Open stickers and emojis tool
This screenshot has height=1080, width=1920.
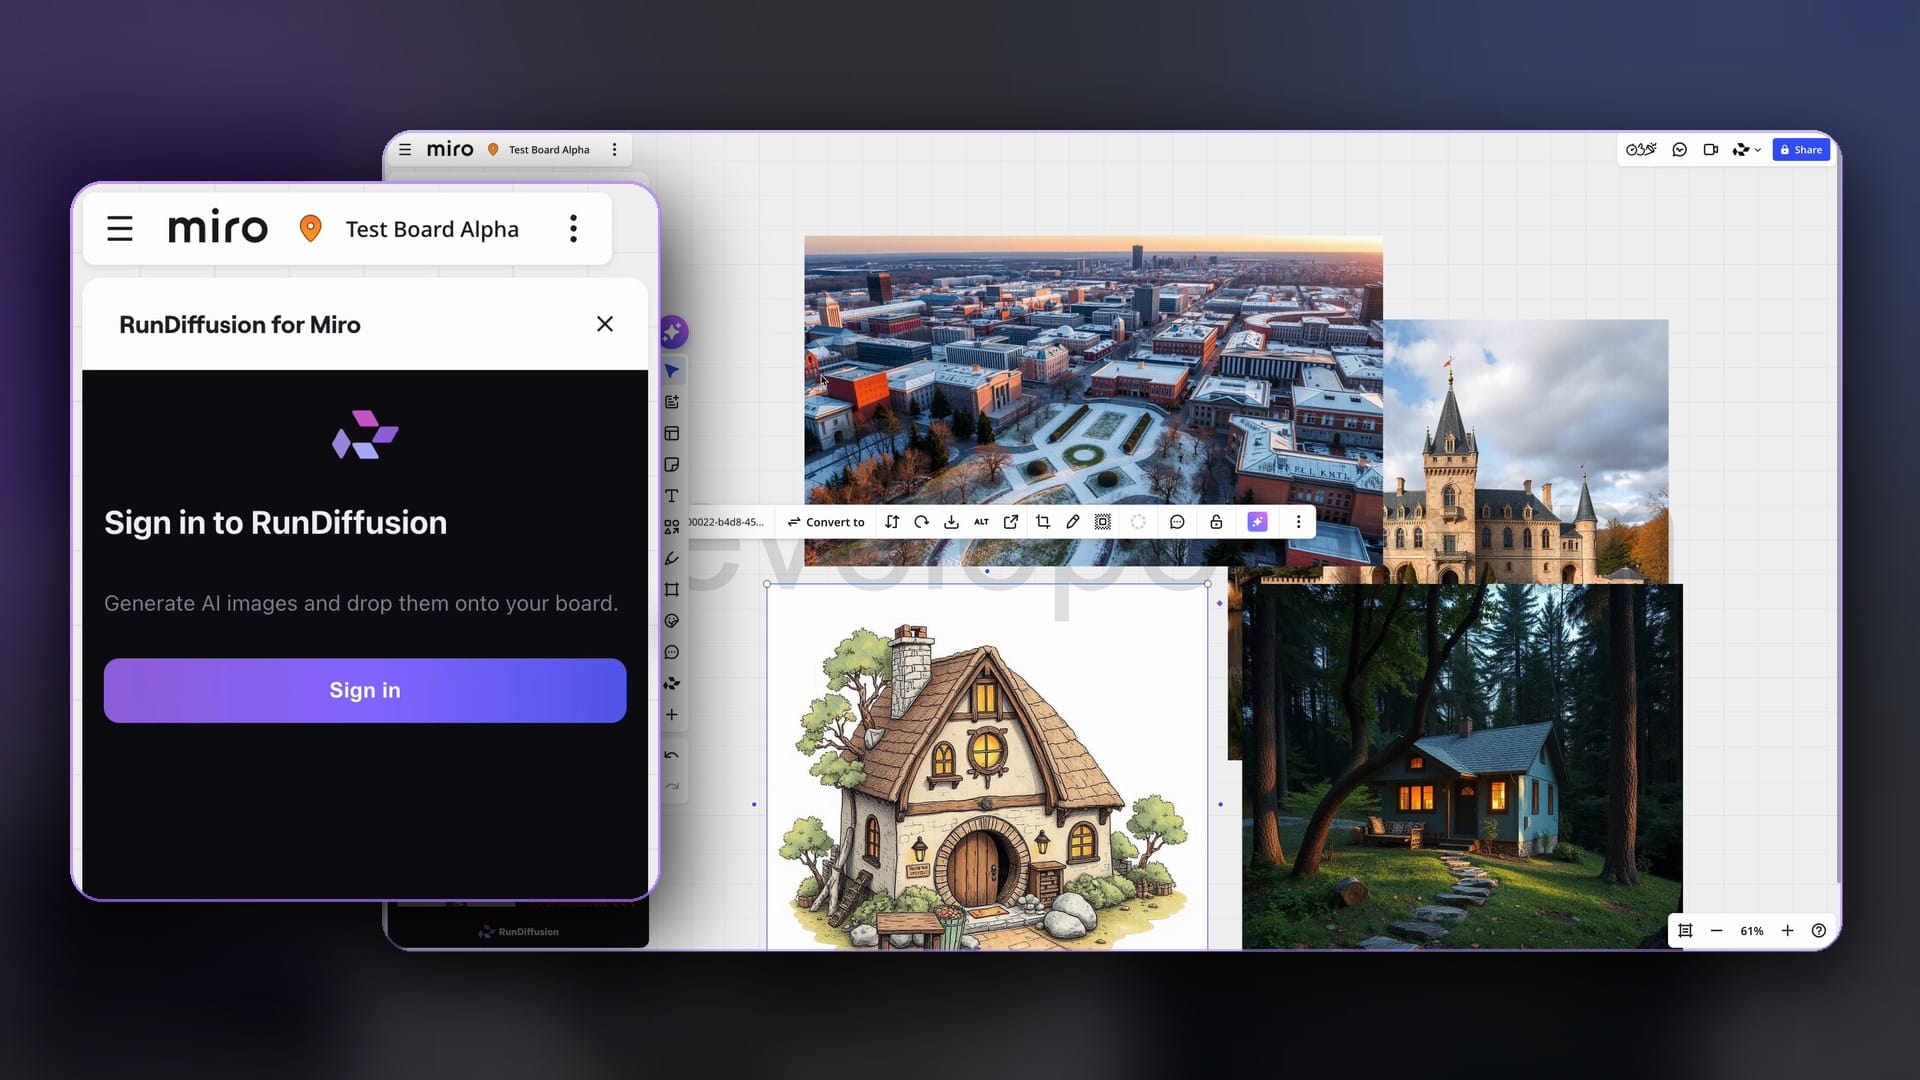tap(672, 621)
